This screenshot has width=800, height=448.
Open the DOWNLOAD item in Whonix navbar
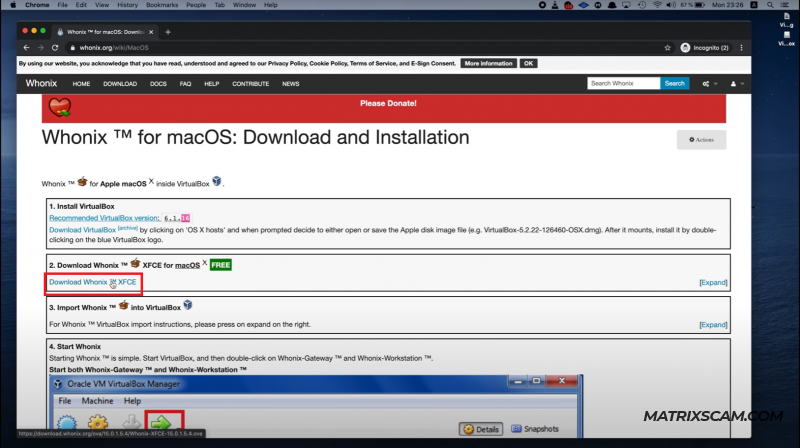[120, 84]
